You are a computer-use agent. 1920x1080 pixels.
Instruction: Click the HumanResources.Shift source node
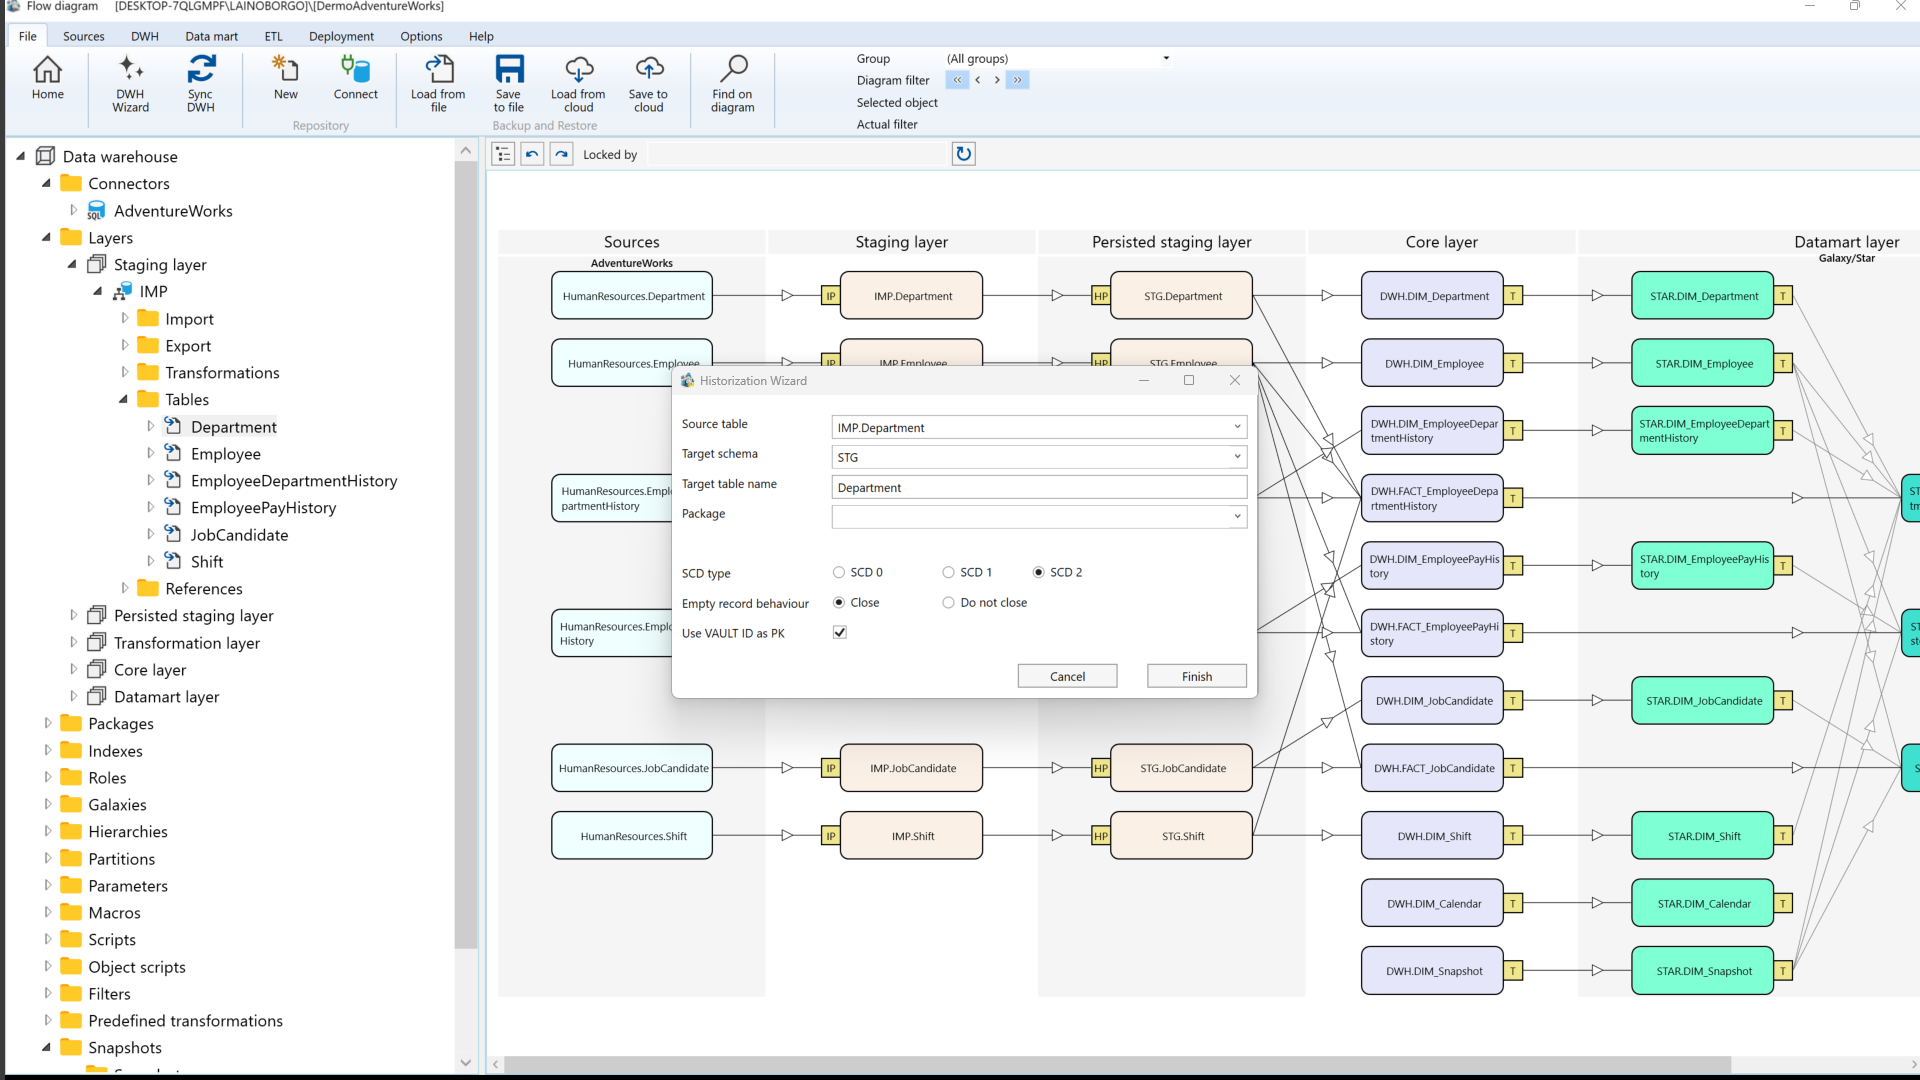632,836
